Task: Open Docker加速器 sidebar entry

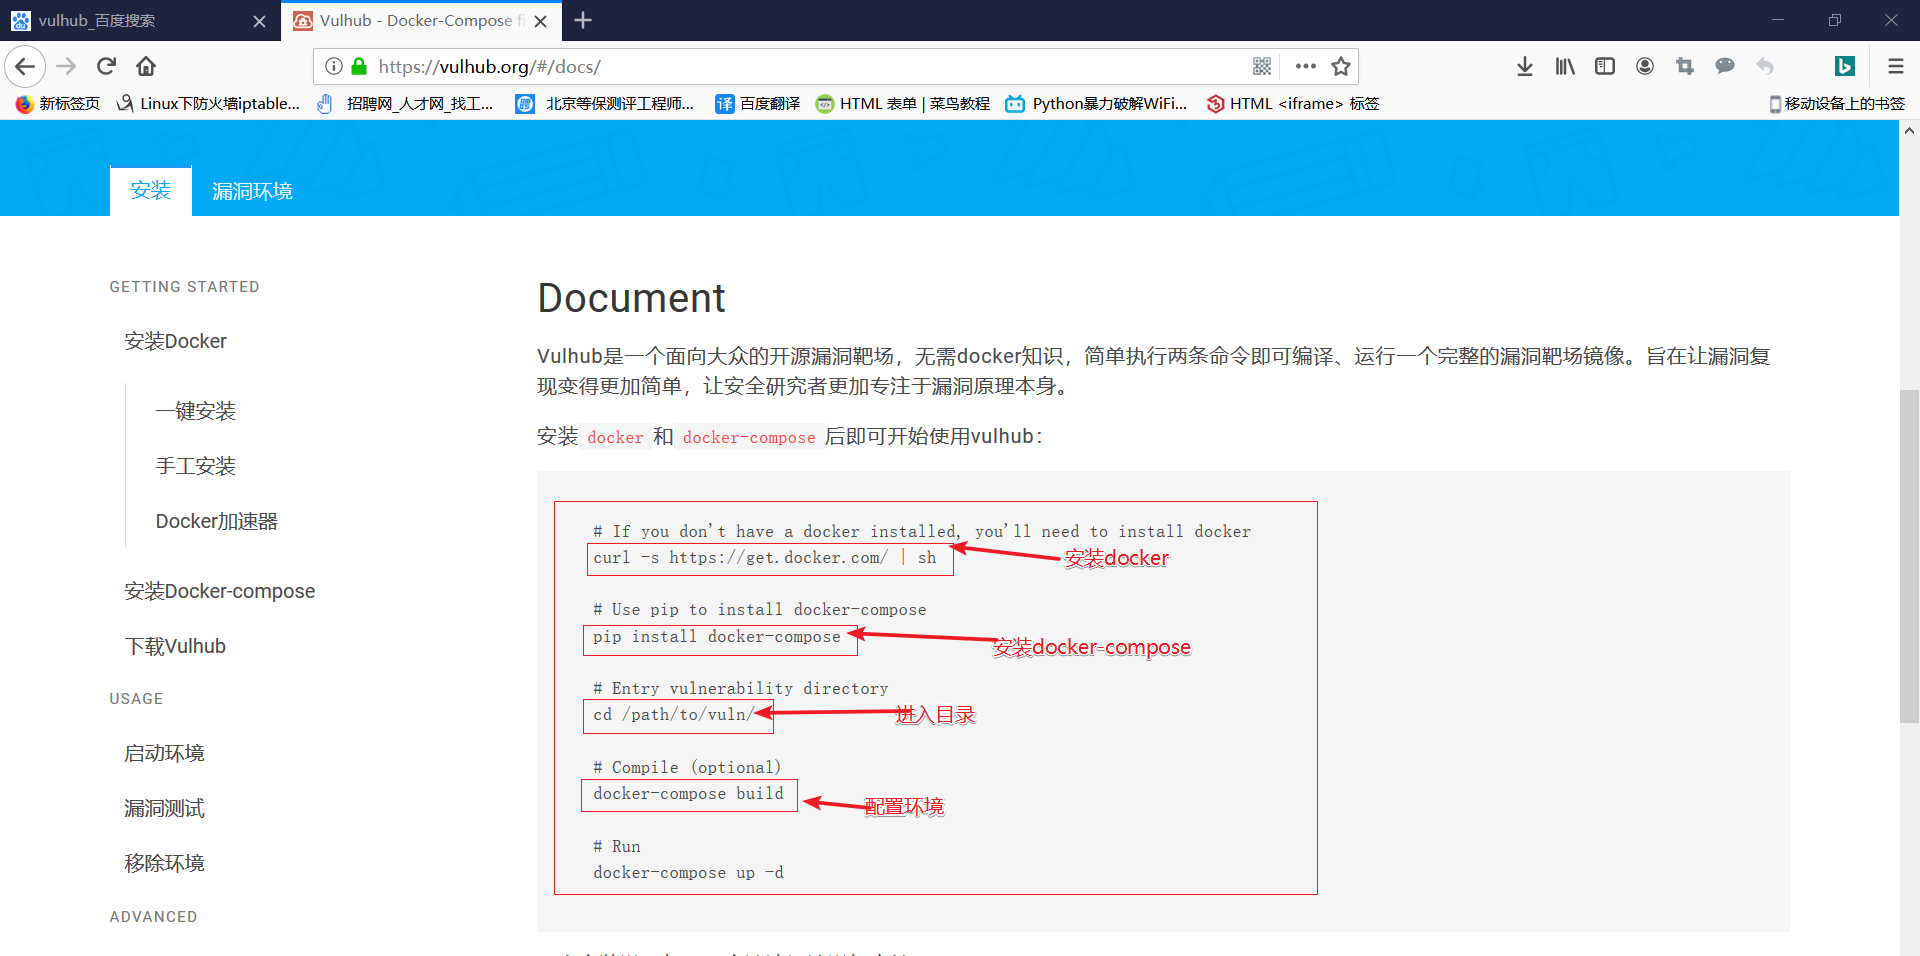Action: coord(217,521)
